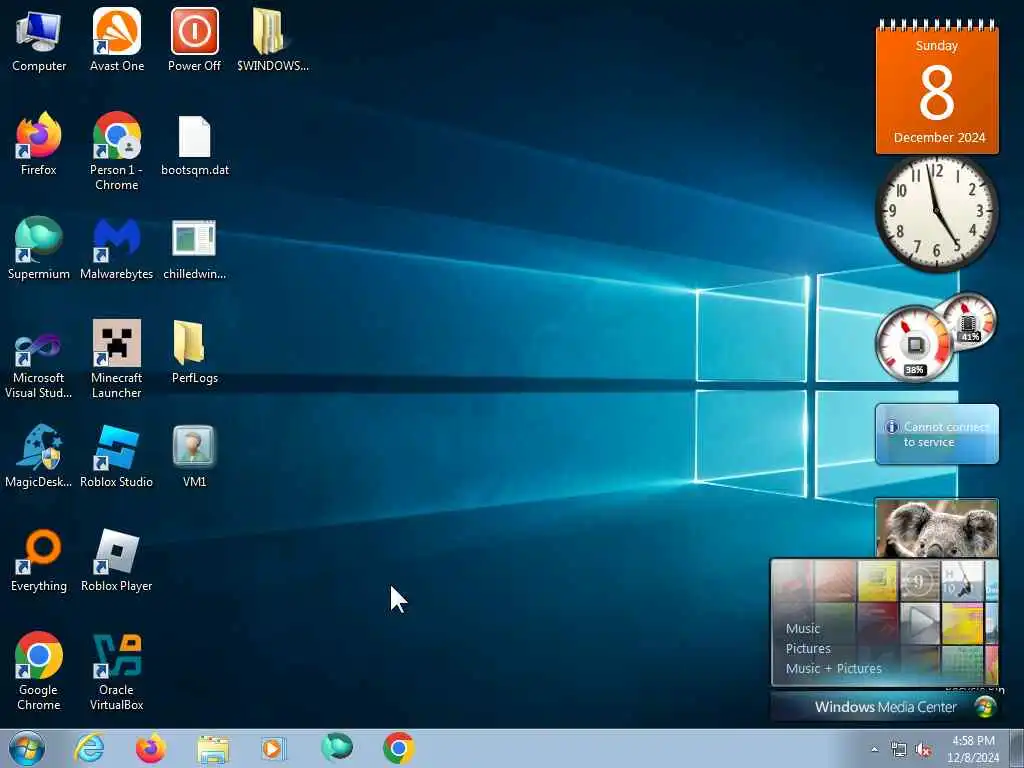Launch Internet Explorer from taskbar
The width and height of the screenshot is (1024, 768).
point(89,748)
